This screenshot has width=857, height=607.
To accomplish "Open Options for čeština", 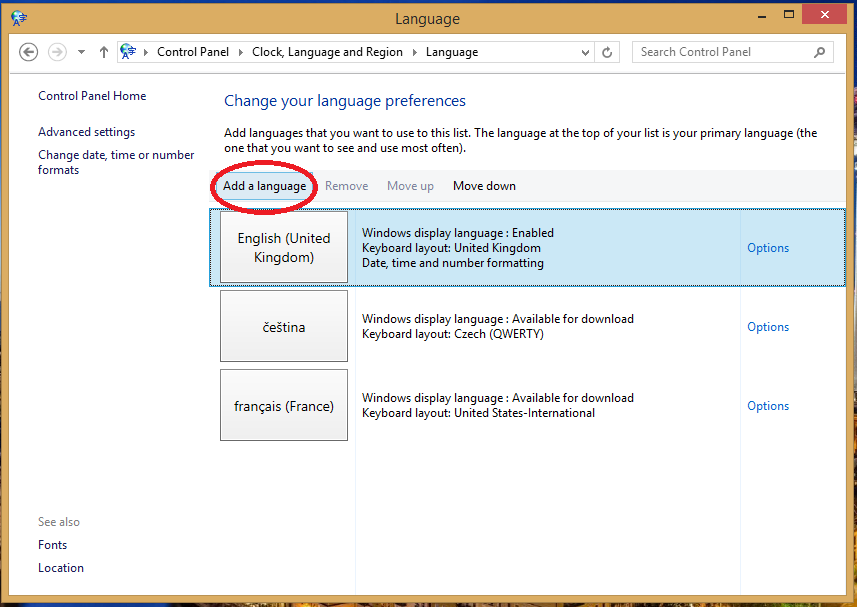I will click(767, 326).
